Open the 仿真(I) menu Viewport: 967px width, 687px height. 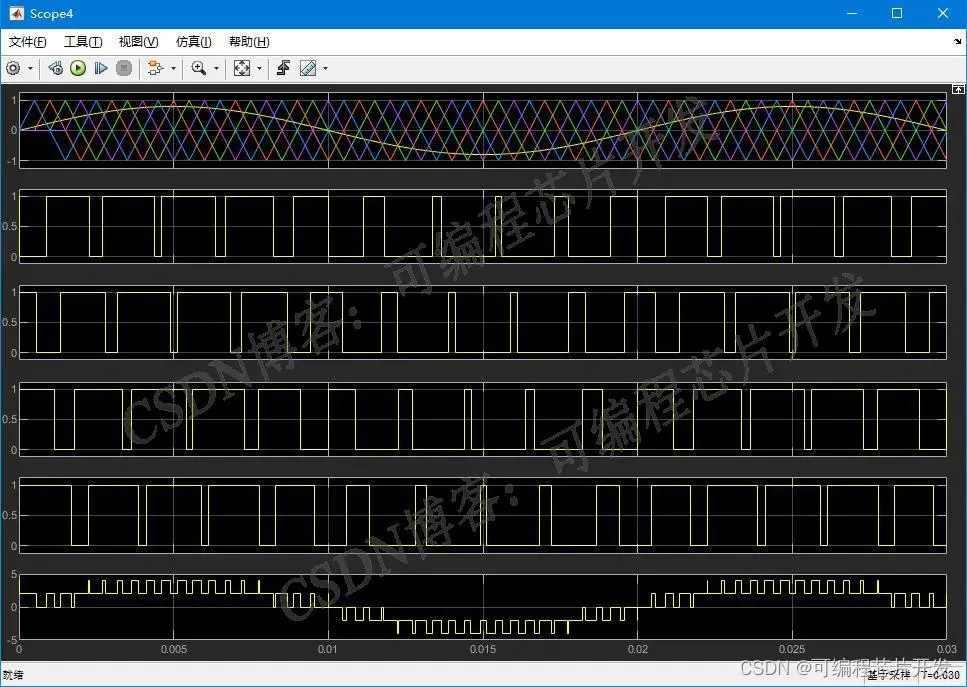coord(193,42)
